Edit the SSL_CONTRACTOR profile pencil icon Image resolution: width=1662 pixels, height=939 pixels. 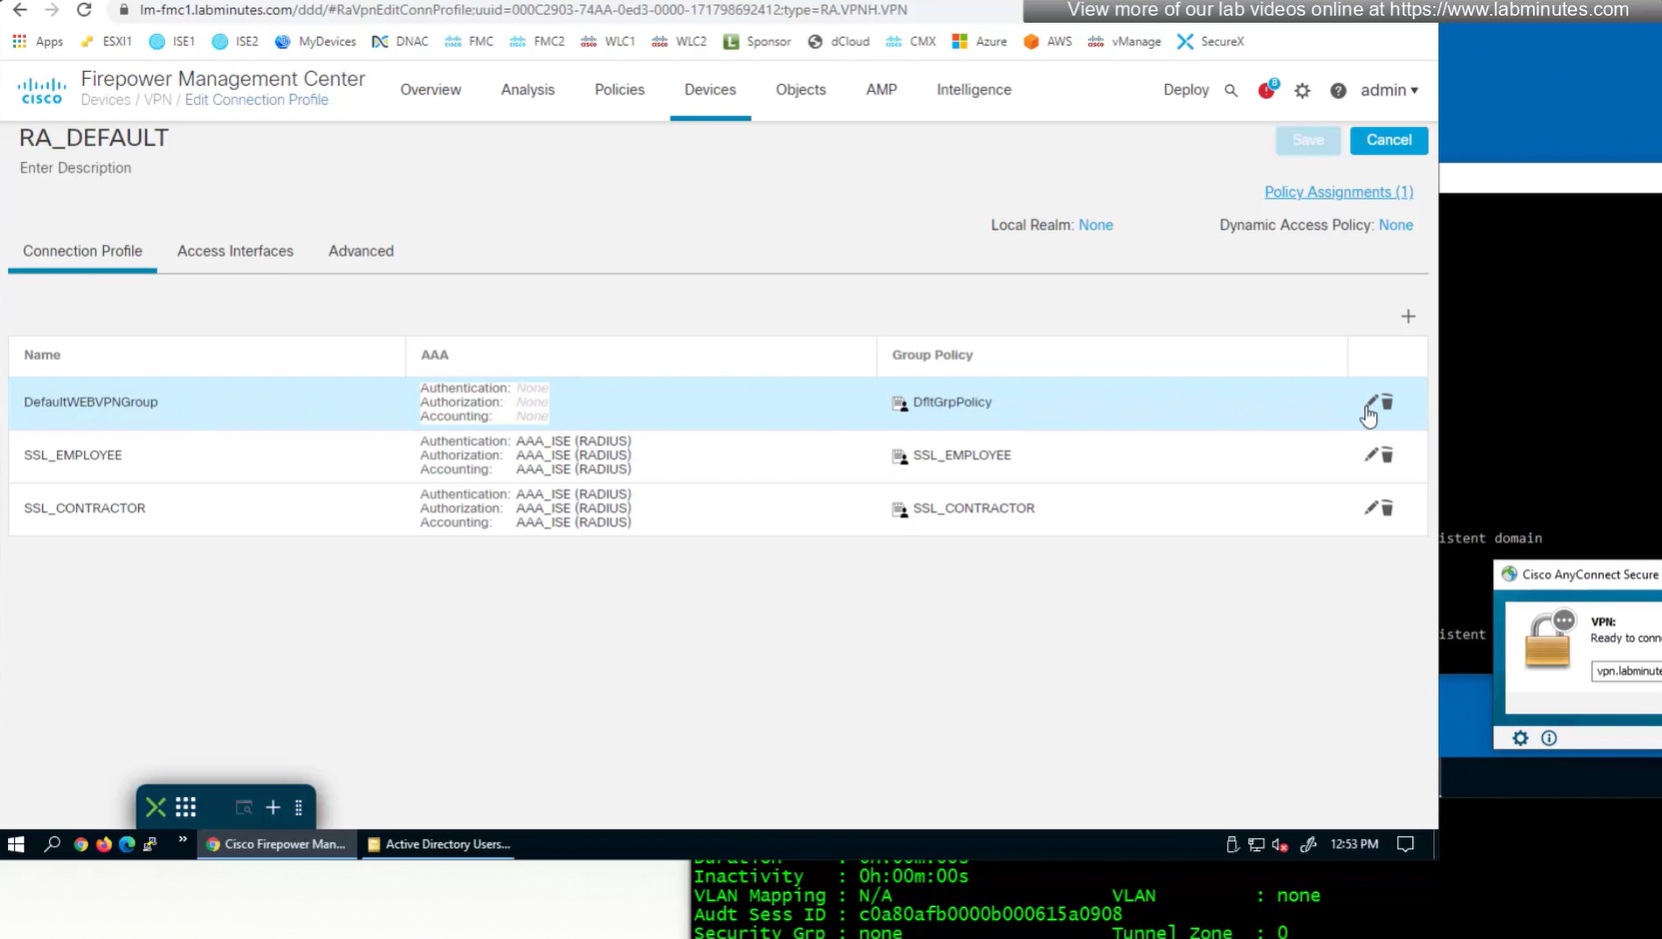1370,508
